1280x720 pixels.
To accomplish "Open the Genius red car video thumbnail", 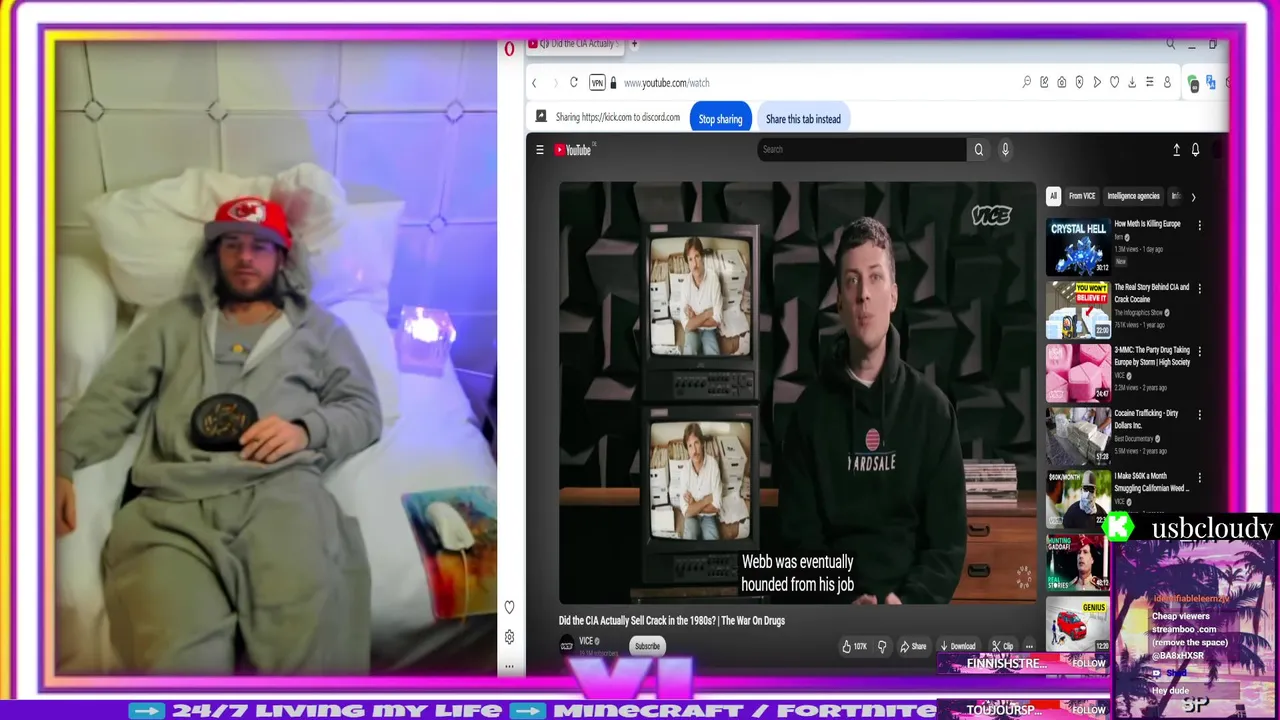I will coord(1077,625).
